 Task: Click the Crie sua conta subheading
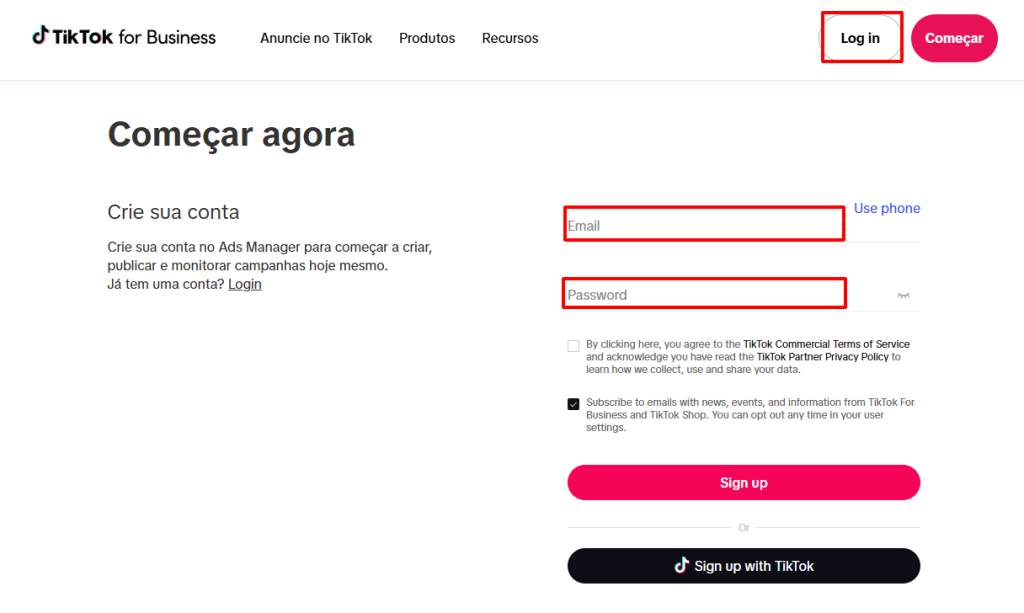click(173, 212)
